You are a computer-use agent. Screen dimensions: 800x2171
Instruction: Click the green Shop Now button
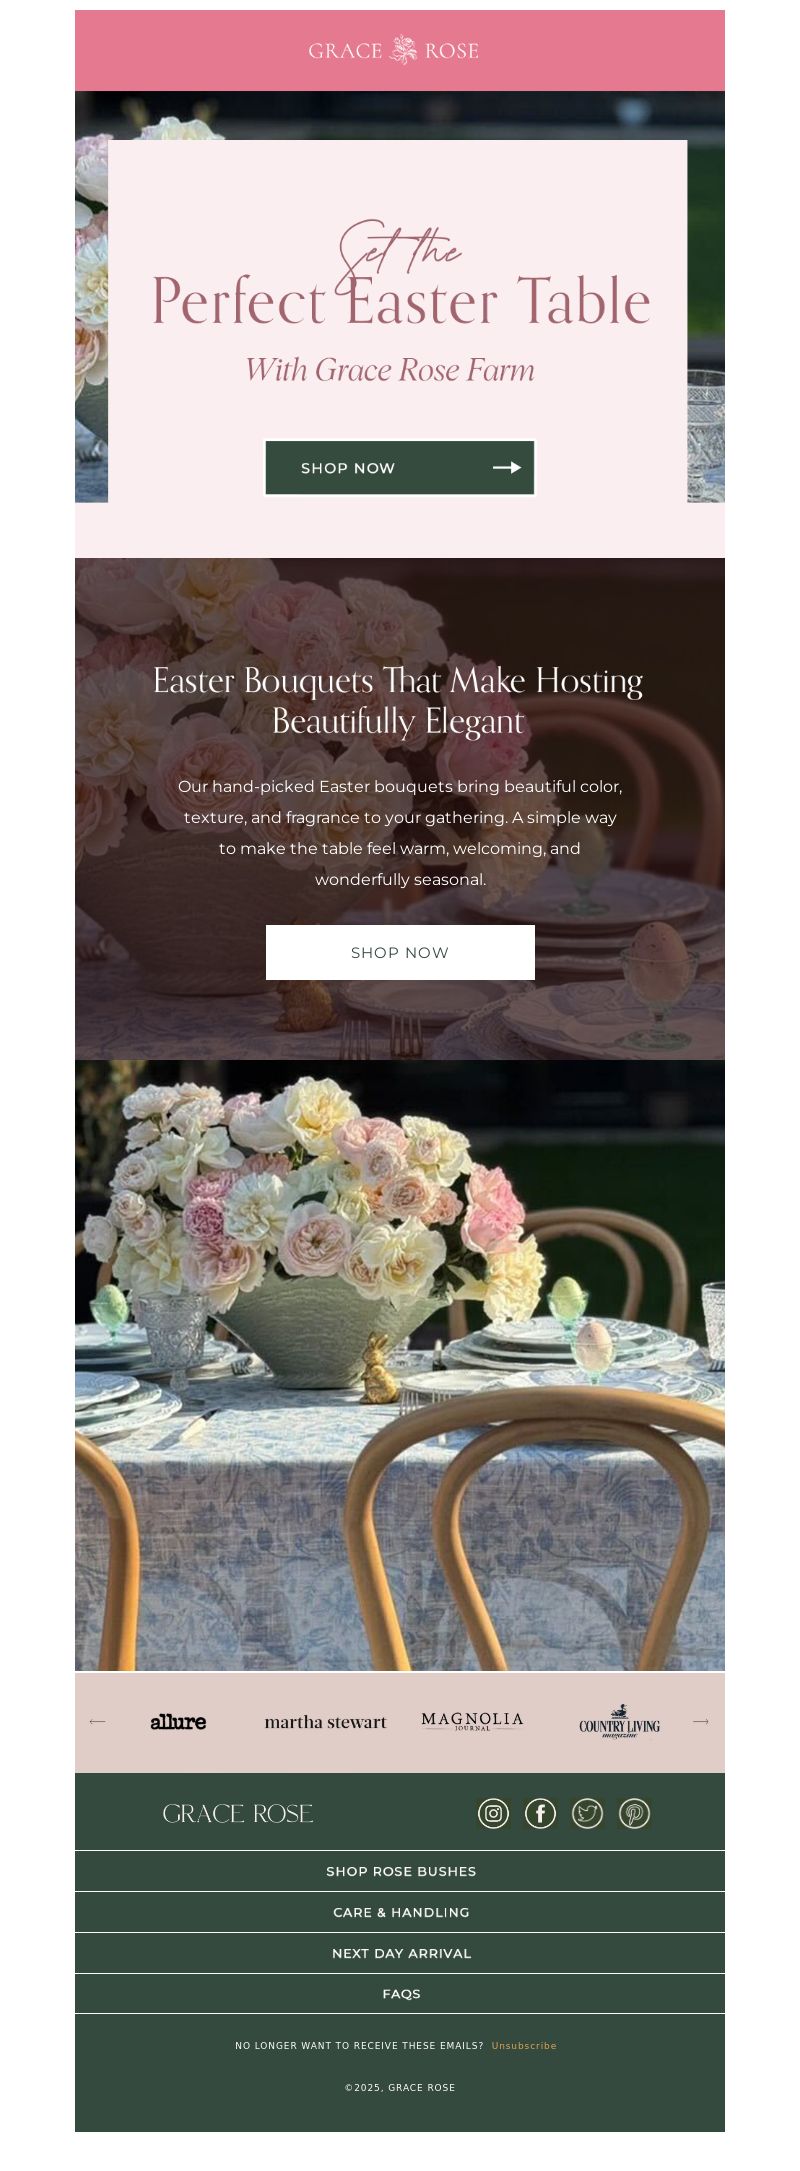[400, 467]
